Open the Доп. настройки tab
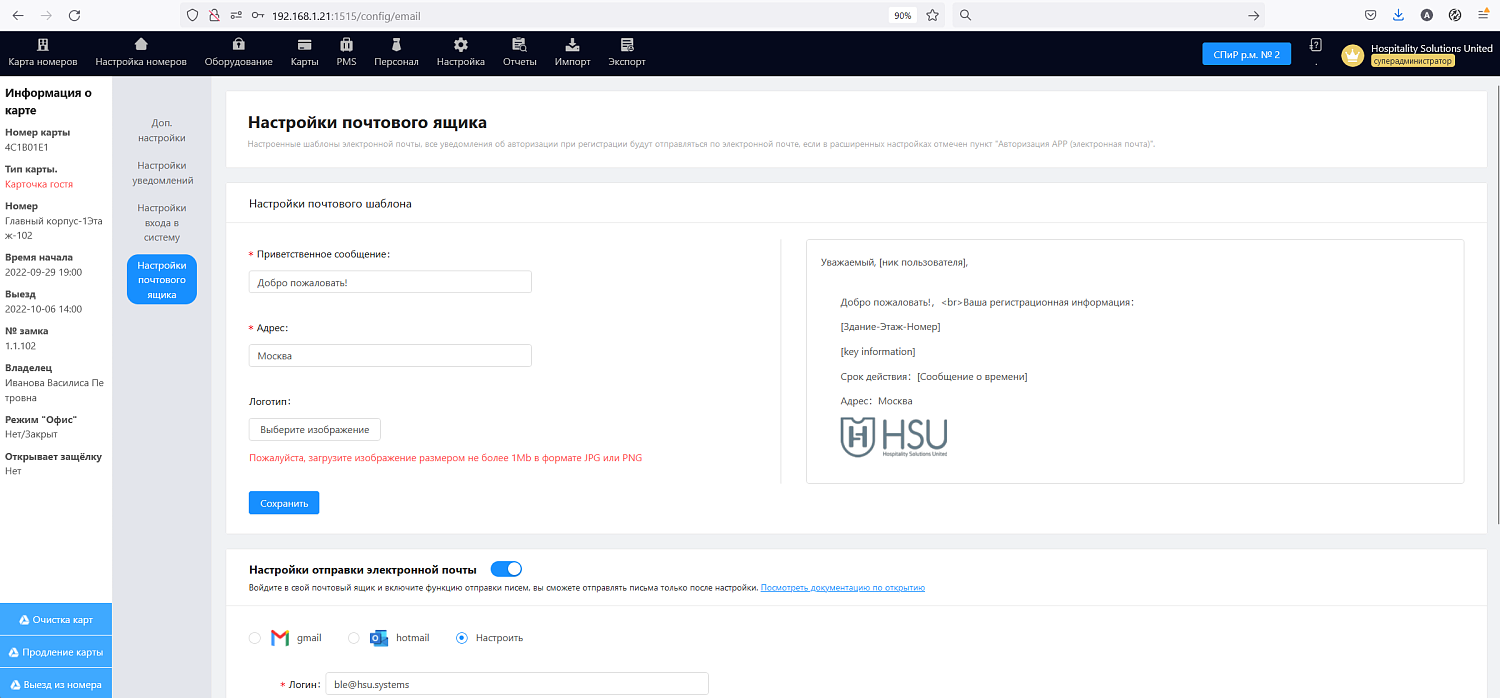The height and width of the screenshot is (698, 1500). (x=161, y=130)
